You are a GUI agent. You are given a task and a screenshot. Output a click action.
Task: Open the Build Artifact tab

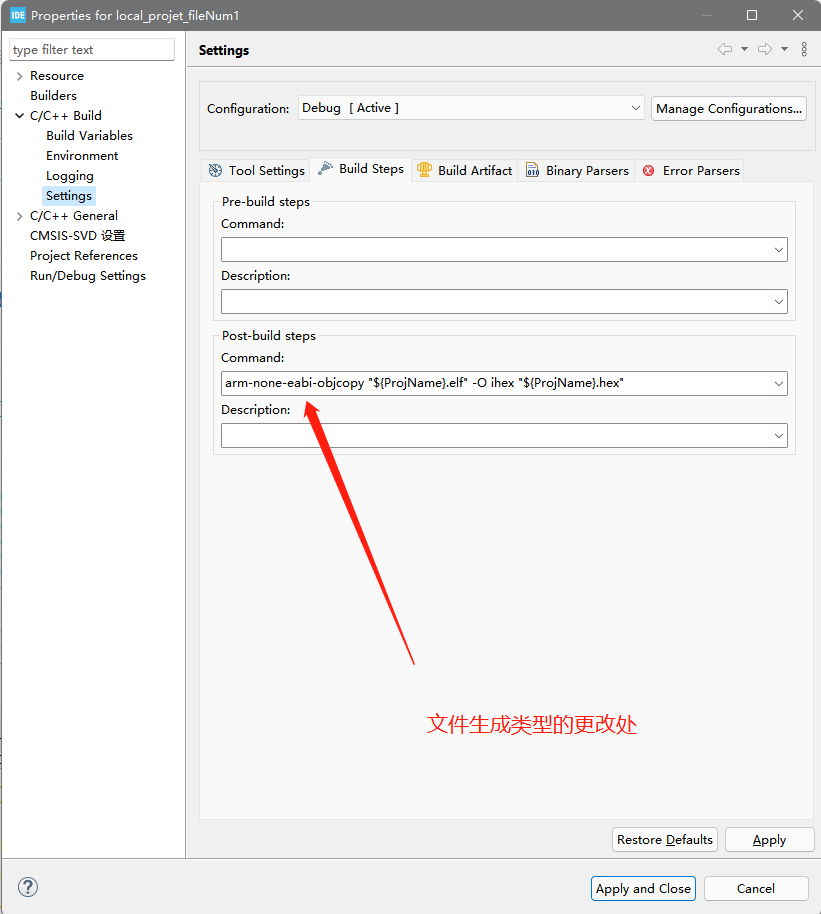465,170
